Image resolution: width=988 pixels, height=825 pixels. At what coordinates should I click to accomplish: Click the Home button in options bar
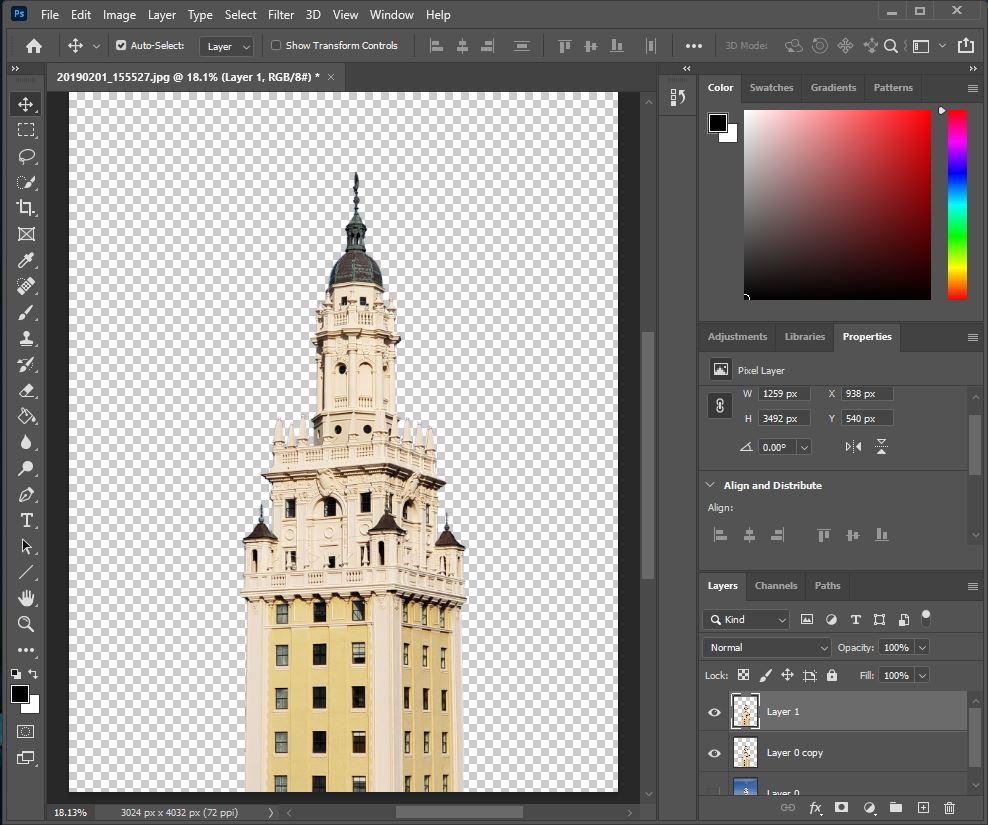coord(34,46)
